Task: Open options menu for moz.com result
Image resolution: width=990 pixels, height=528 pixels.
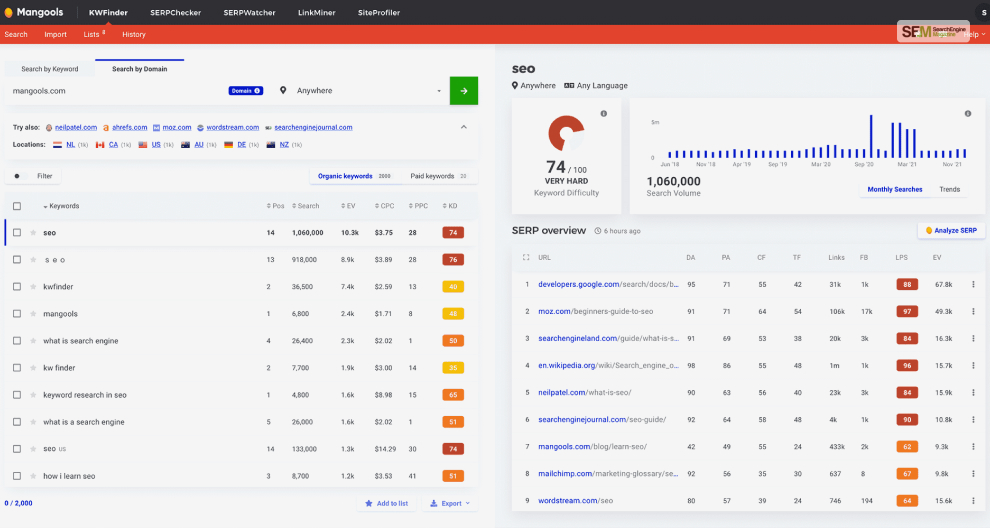Action: 973,311
